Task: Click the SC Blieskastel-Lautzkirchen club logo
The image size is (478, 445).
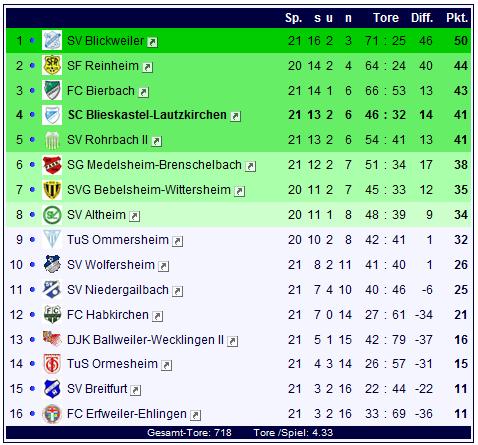Action: click(x=52, y=115)
